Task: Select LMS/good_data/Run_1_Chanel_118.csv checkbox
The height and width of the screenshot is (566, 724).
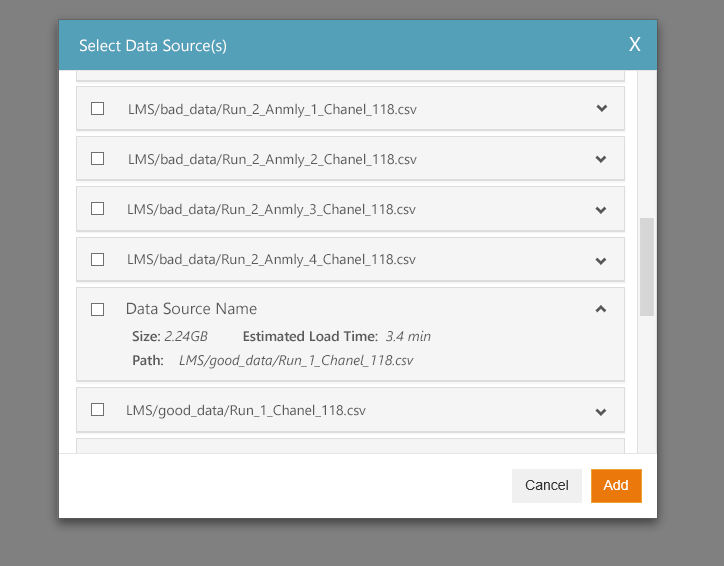Action: click(97, 409)
